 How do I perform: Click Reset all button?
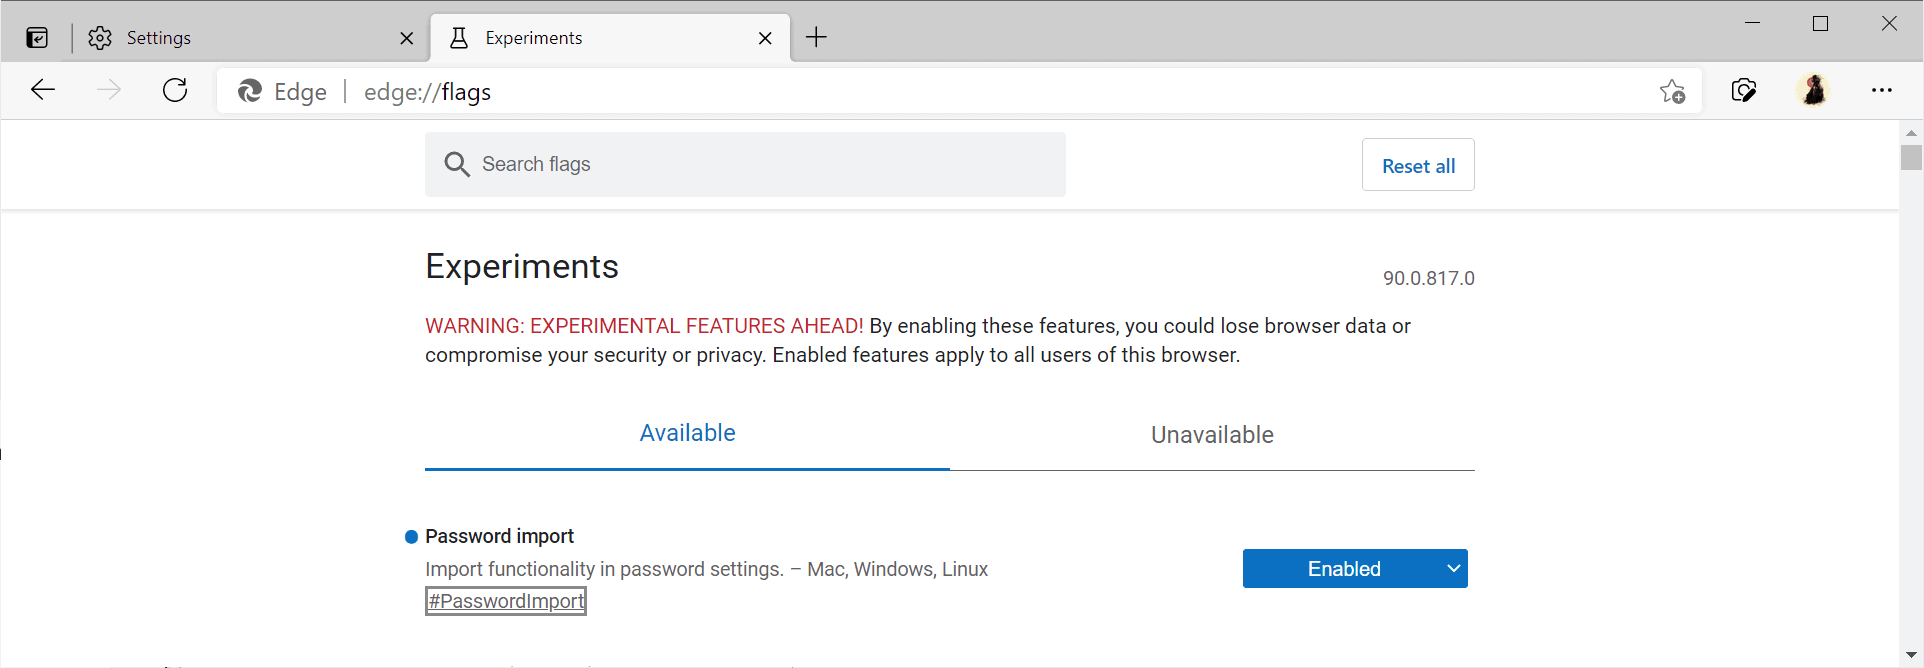1418,165
